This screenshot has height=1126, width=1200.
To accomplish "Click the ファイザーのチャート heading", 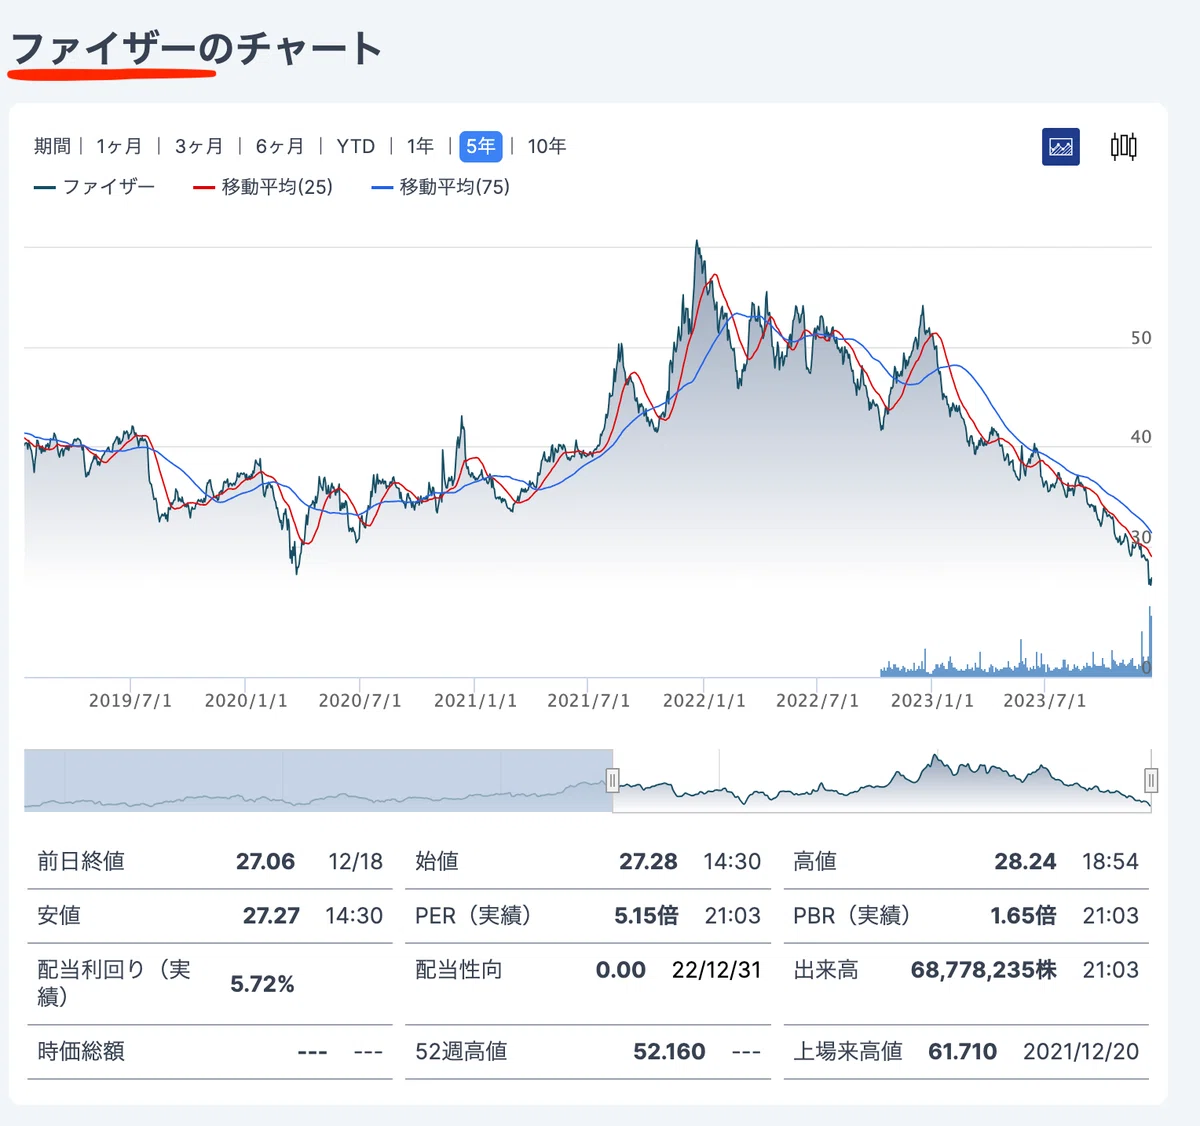I will [197, 48].
